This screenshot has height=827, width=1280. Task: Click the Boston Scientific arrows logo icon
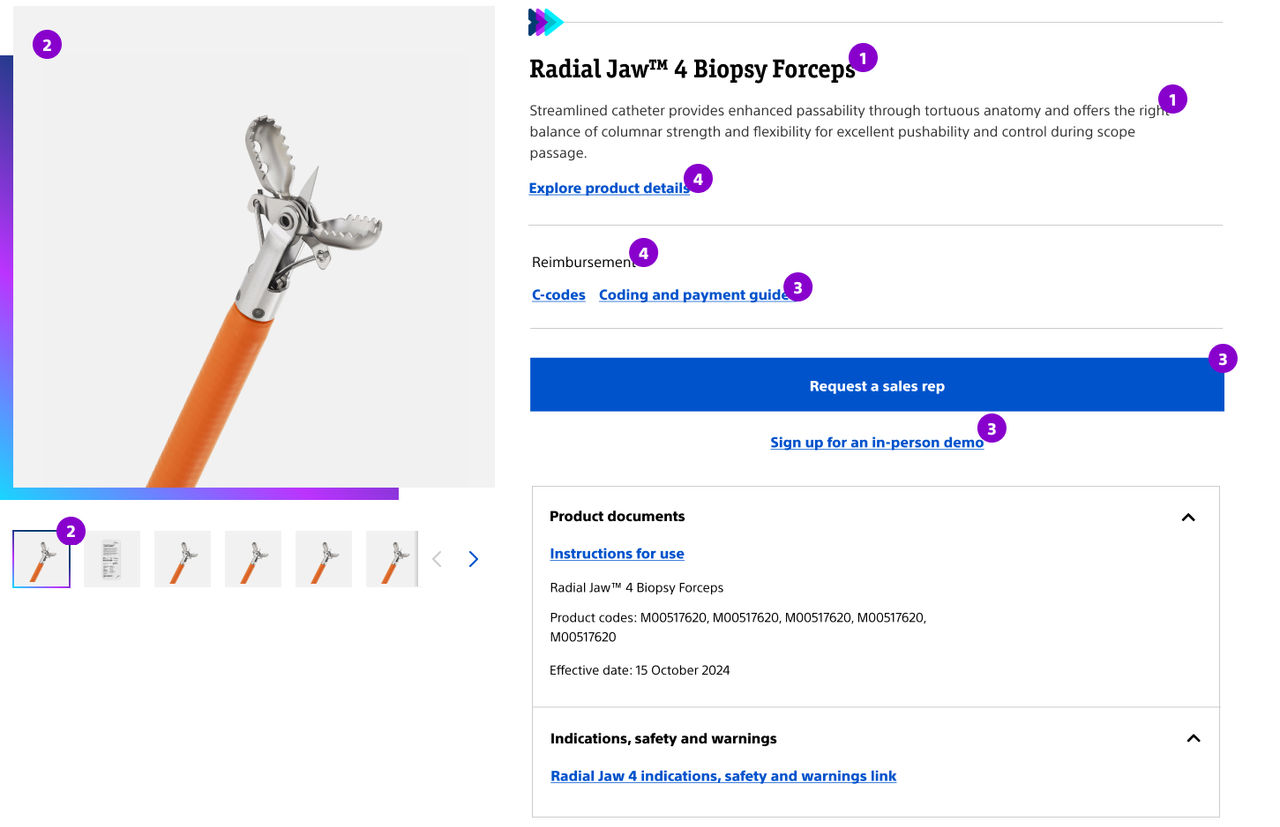click(545, 21)
